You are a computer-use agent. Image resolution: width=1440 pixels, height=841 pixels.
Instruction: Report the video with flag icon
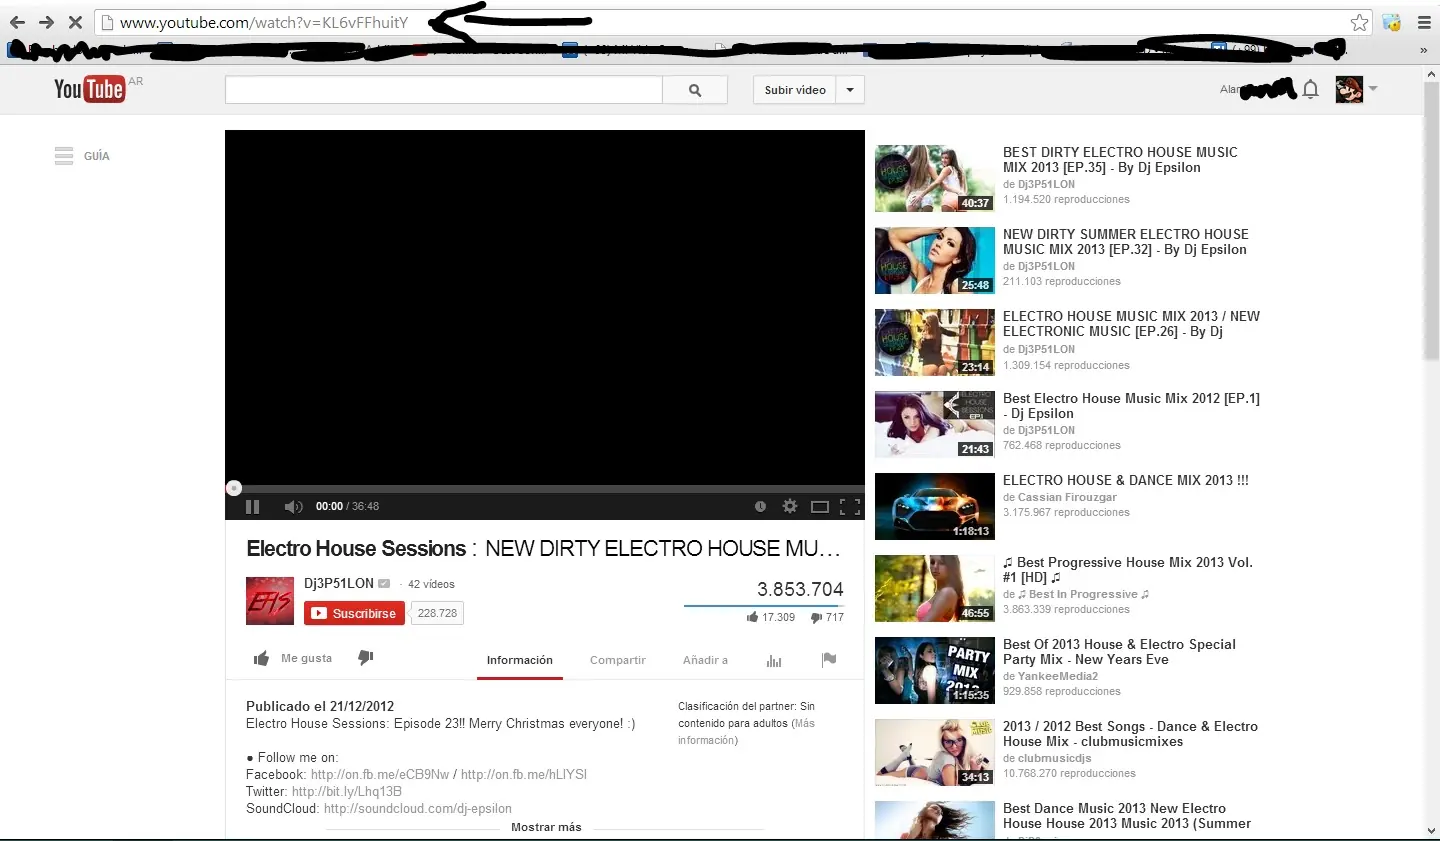(x=829, y=659)
